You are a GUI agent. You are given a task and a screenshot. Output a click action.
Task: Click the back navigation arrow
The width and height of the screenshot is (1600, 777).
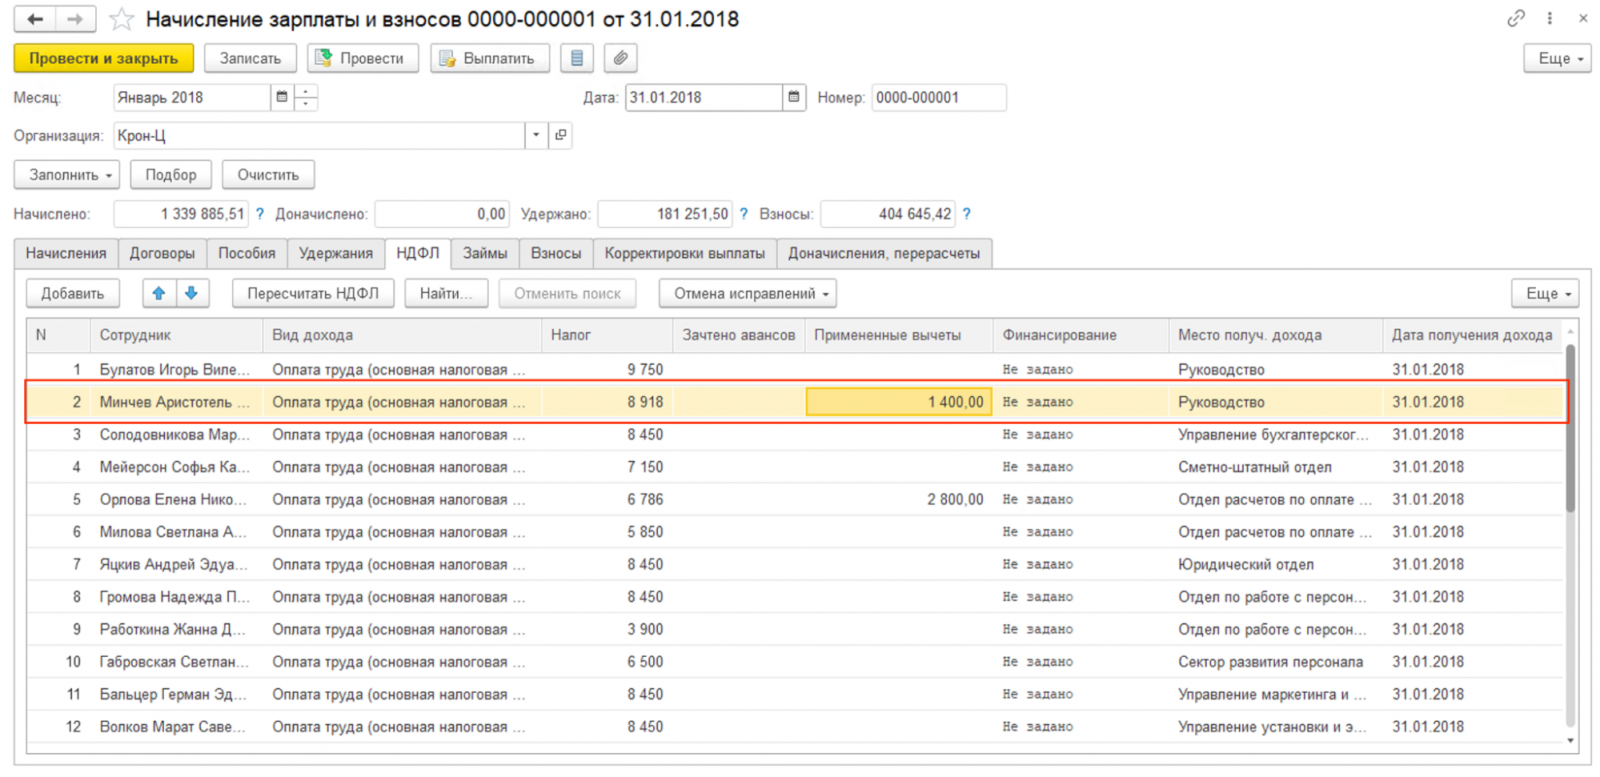coord(35,19)
